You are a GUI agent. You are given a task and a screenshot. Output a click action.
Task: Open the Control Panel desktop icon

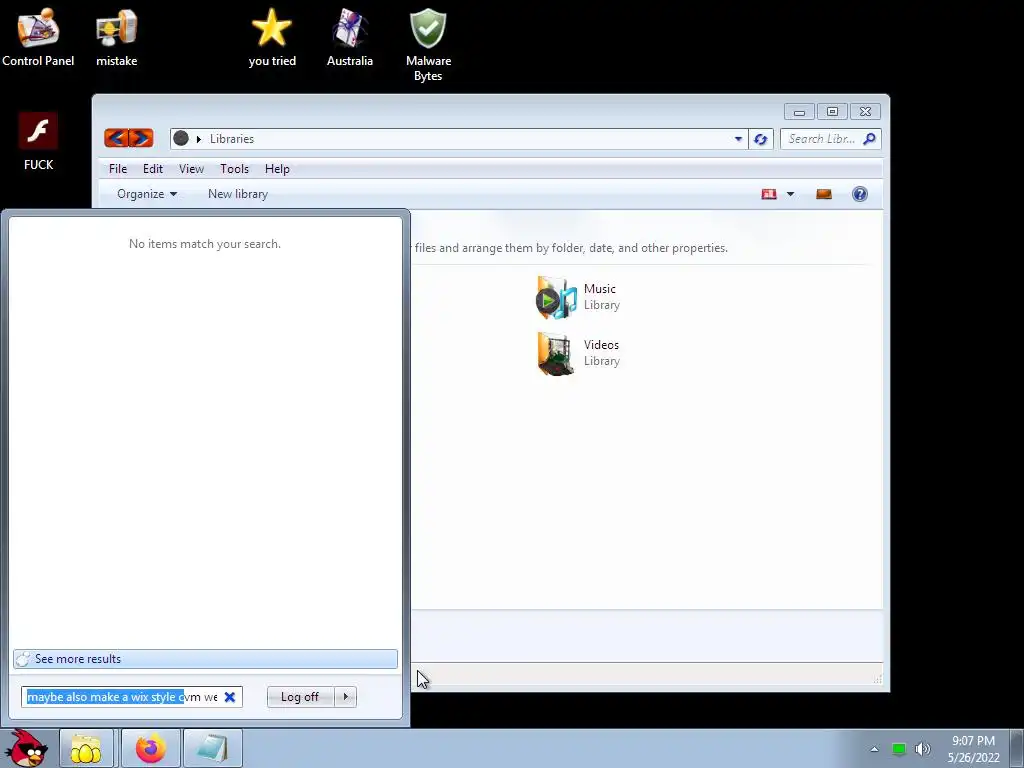tap(38, 38)
